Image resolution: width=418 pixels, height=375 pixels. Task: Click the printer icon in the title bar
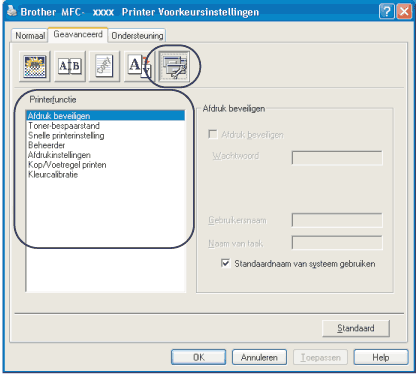(12, 11)
